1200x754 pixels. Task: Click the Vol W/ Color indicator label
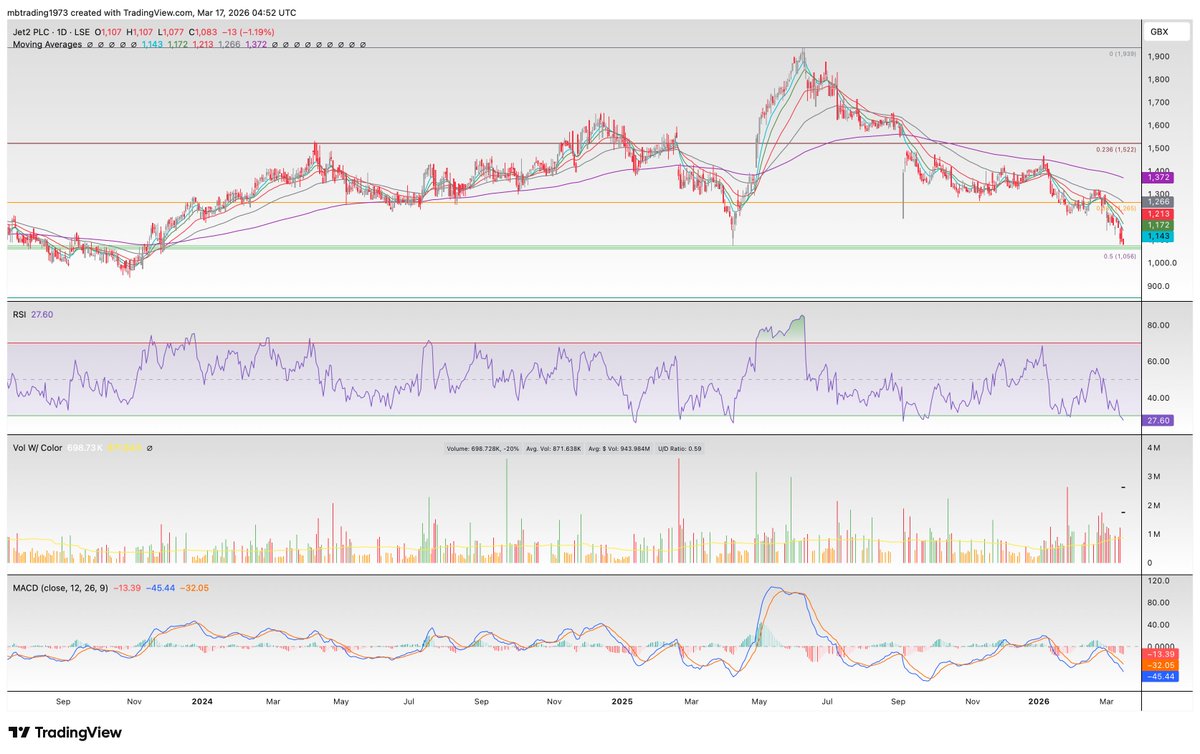coord(36,449)
